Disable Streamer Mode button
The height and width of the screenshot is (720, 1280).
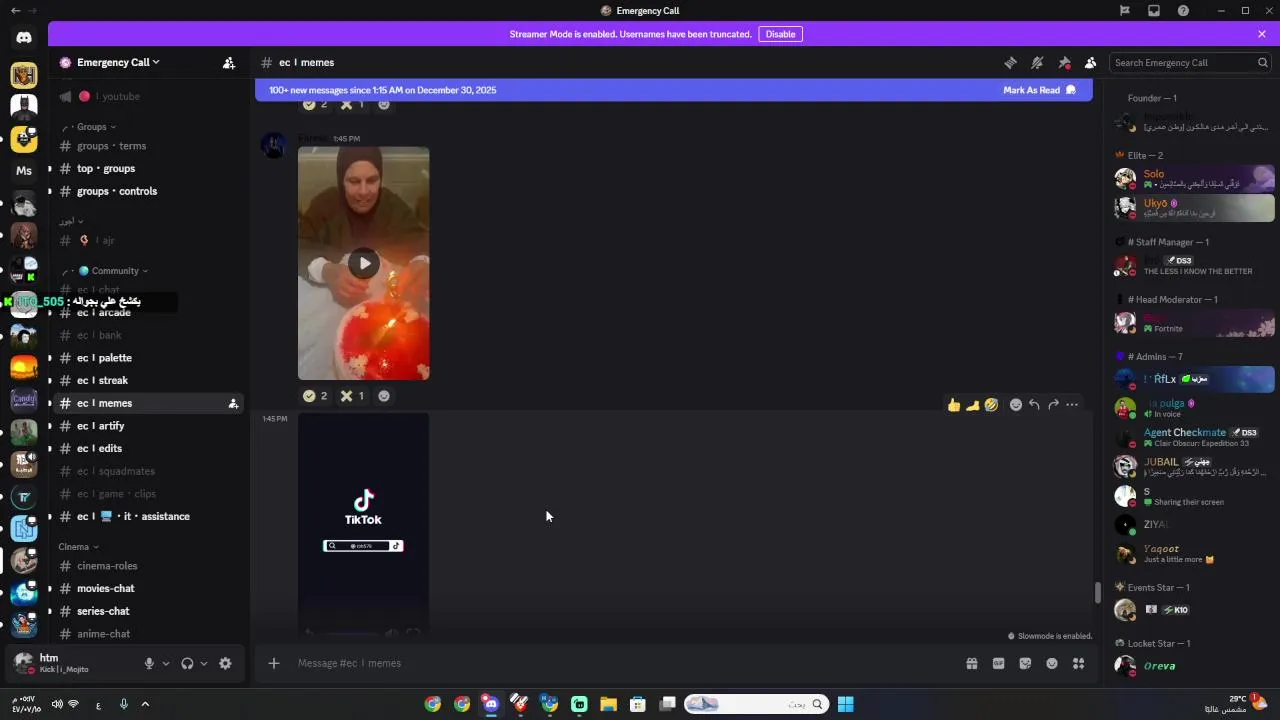point(780,34)
